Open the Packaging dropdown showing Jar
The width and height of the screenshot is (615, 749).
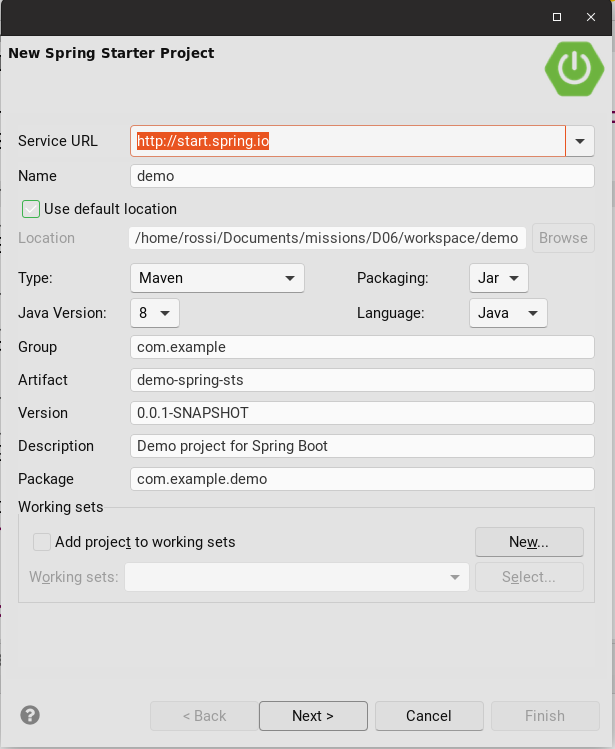(498, 278)
